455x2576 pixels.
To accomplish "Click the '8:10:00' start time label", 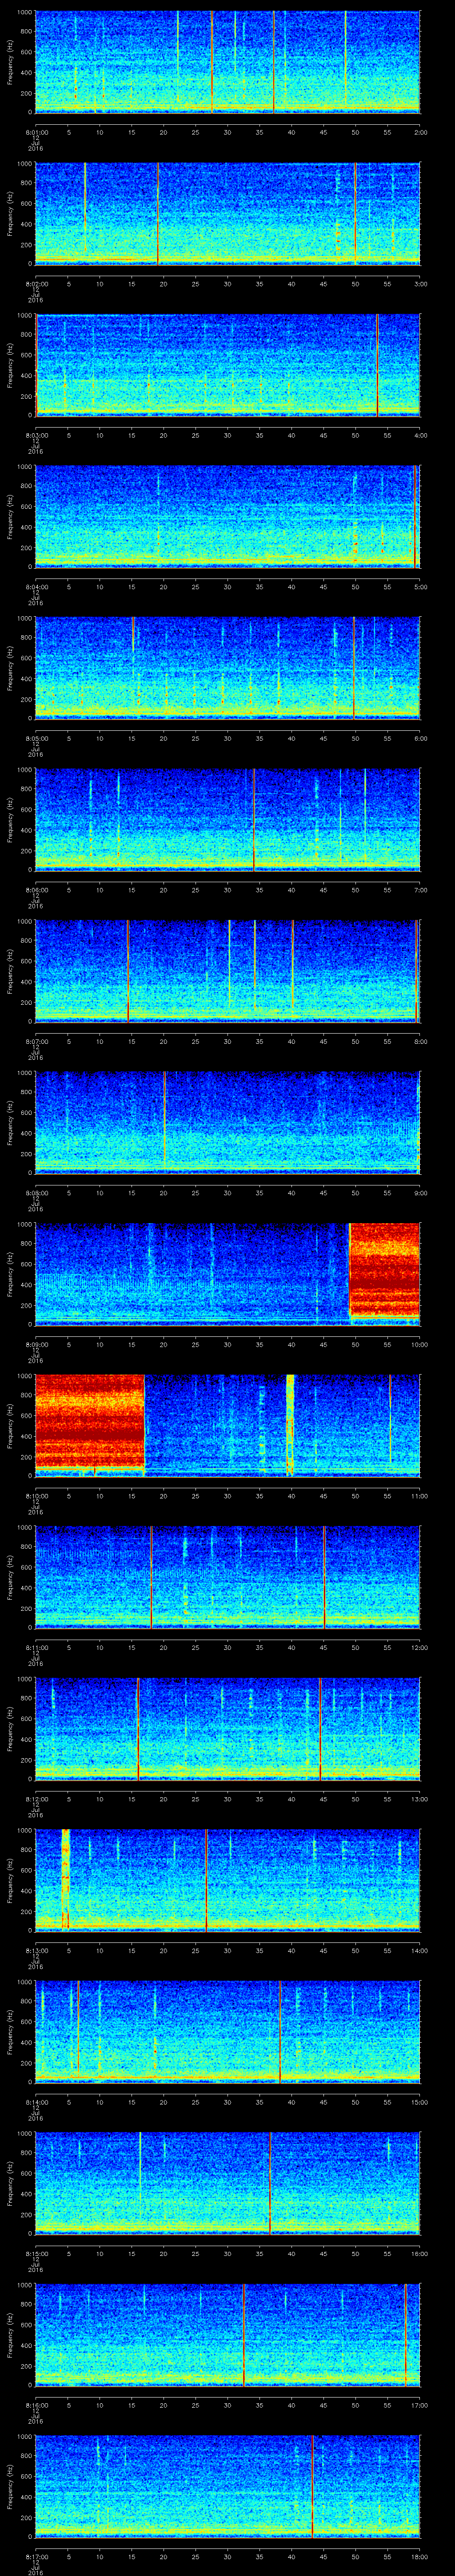I will point(36,1496).
